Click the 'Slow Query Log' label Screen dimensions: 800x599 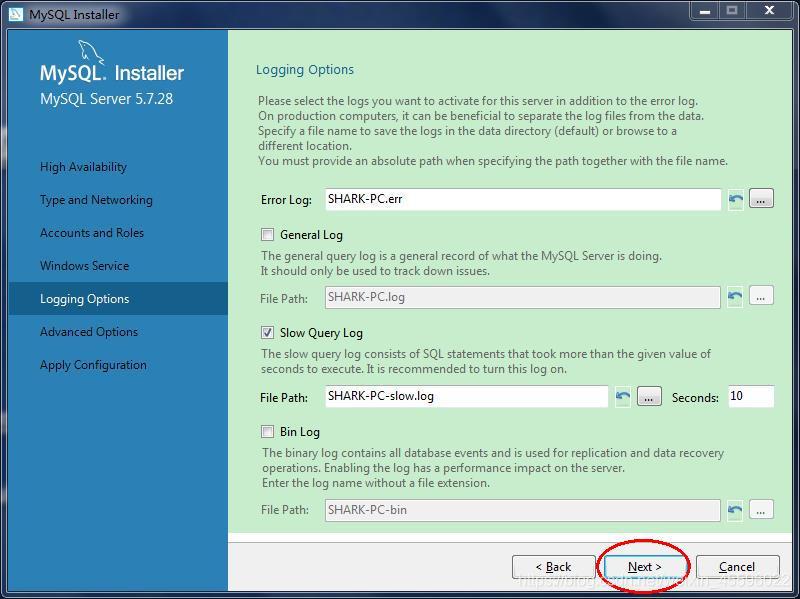321,333
